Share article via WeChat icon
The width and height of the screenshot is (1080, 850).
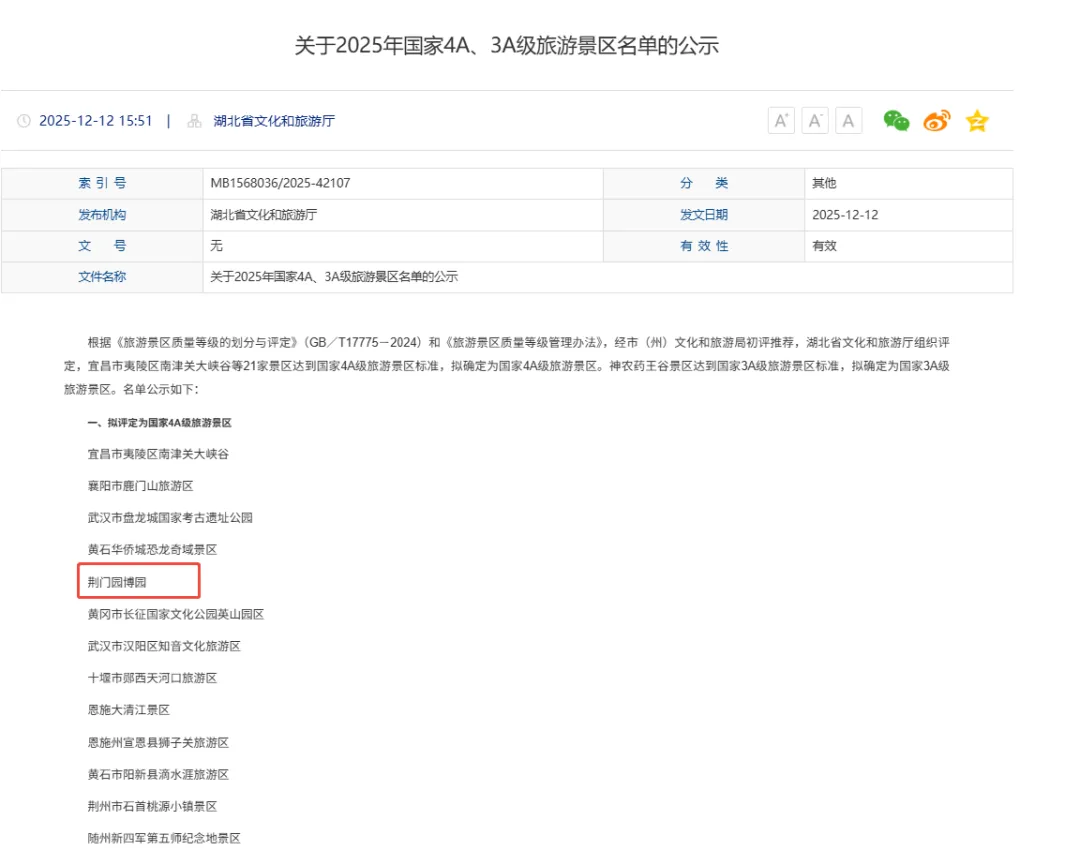896,121
